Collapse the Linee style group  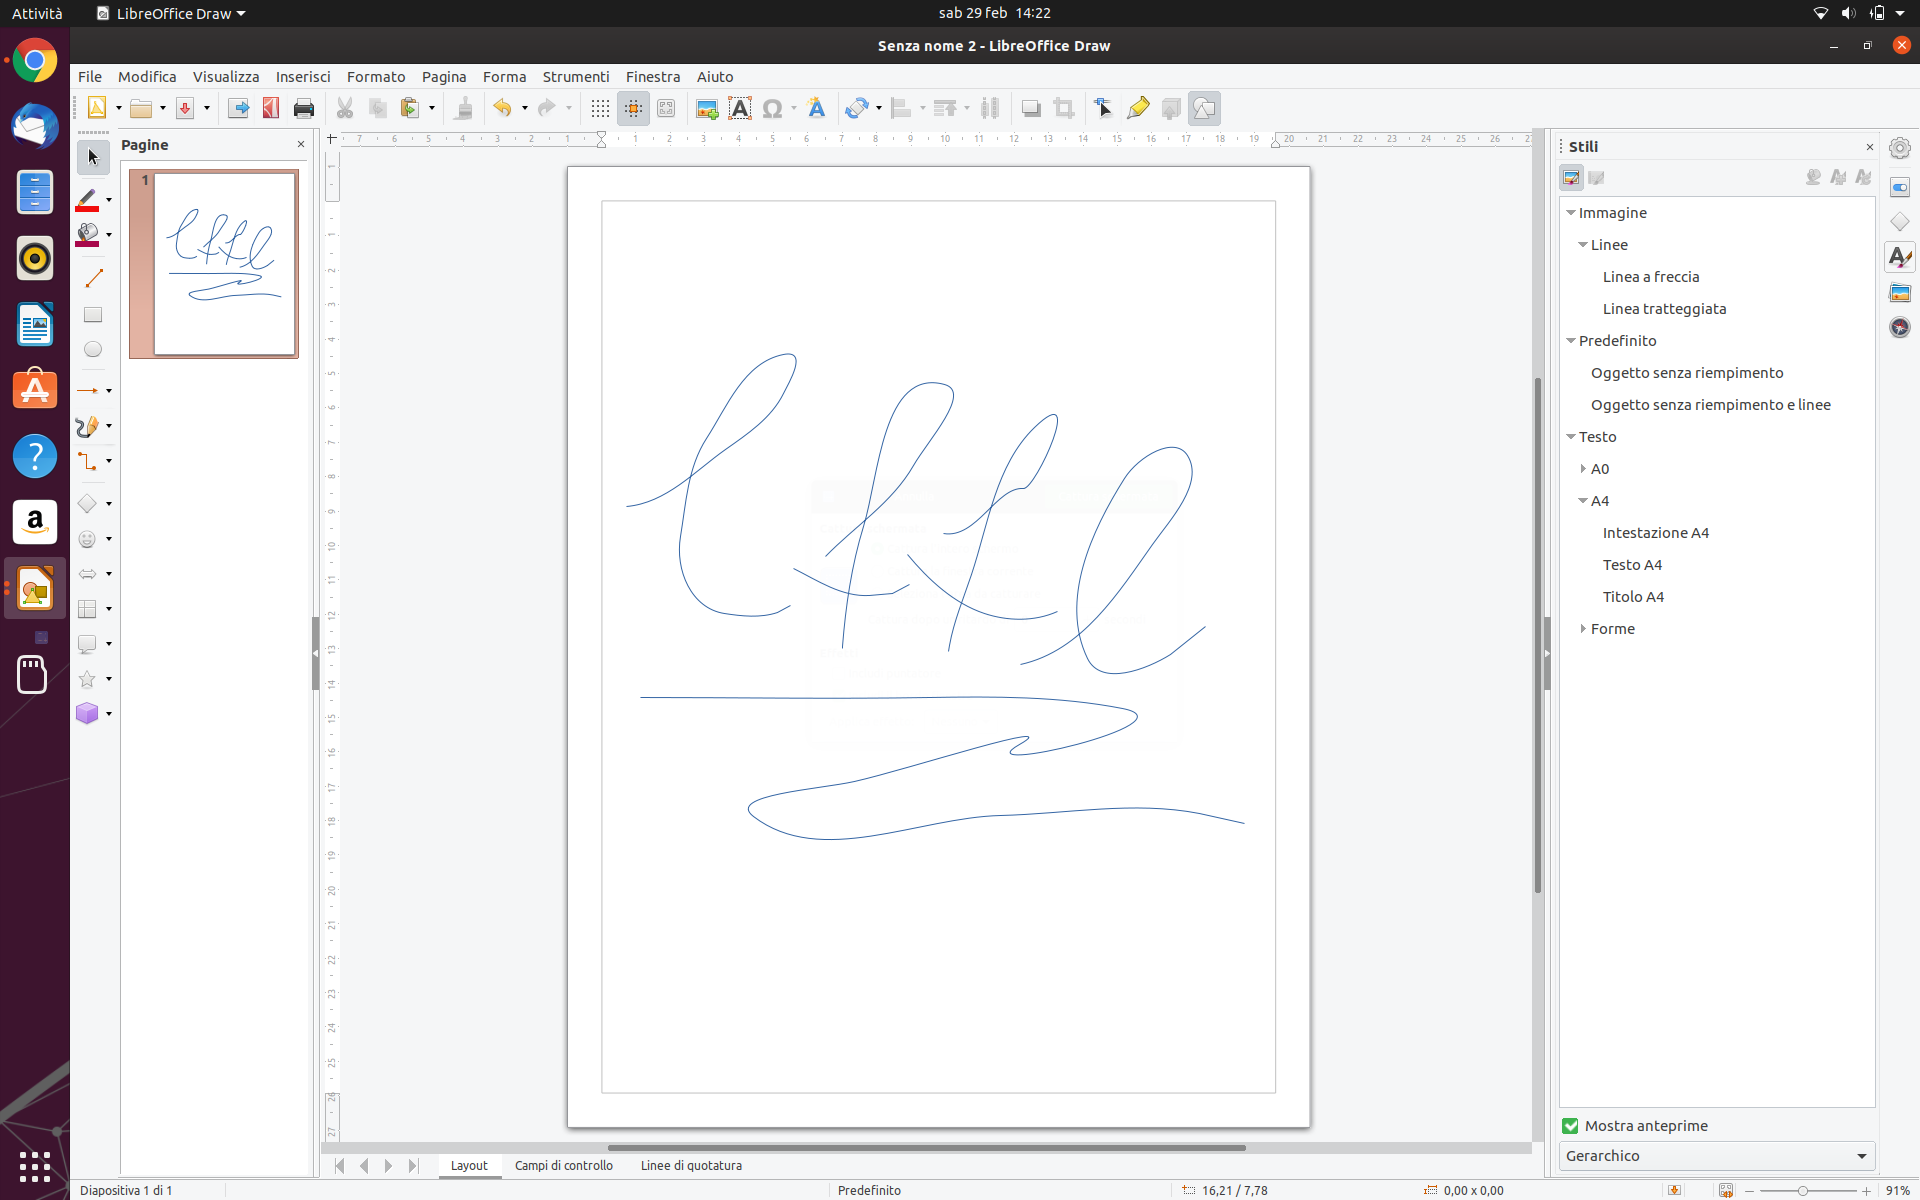click(1583, 245)
